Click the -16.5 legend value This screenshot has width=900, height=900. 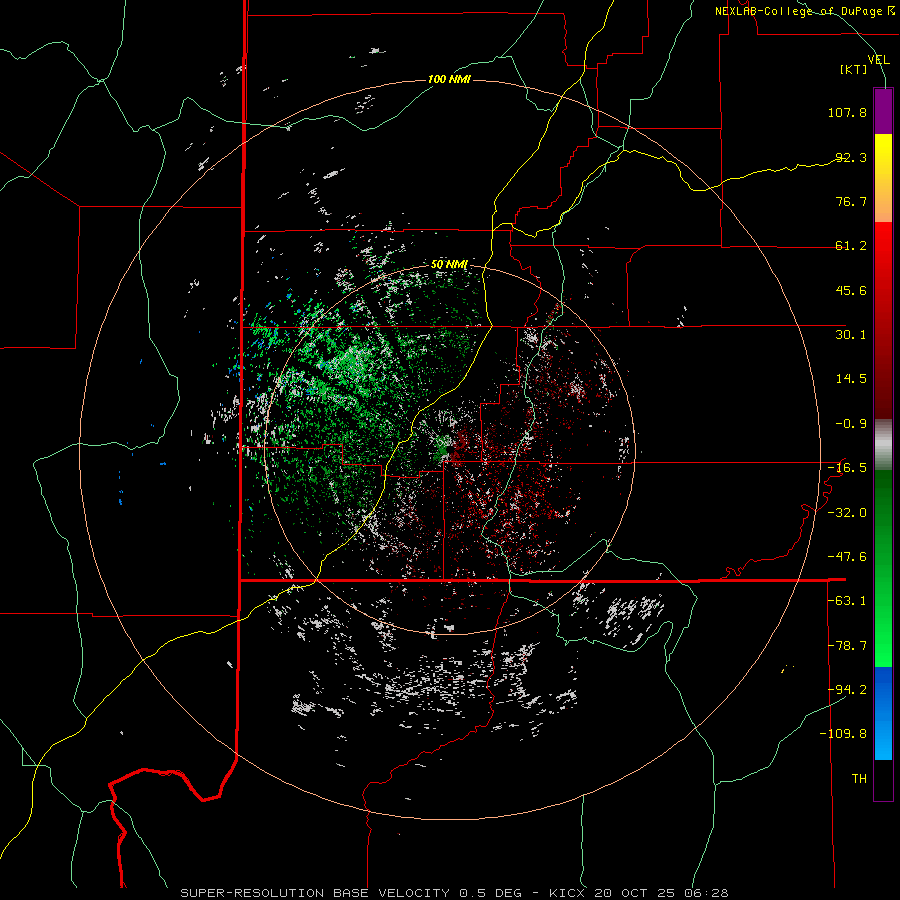(x=847, y=468)
